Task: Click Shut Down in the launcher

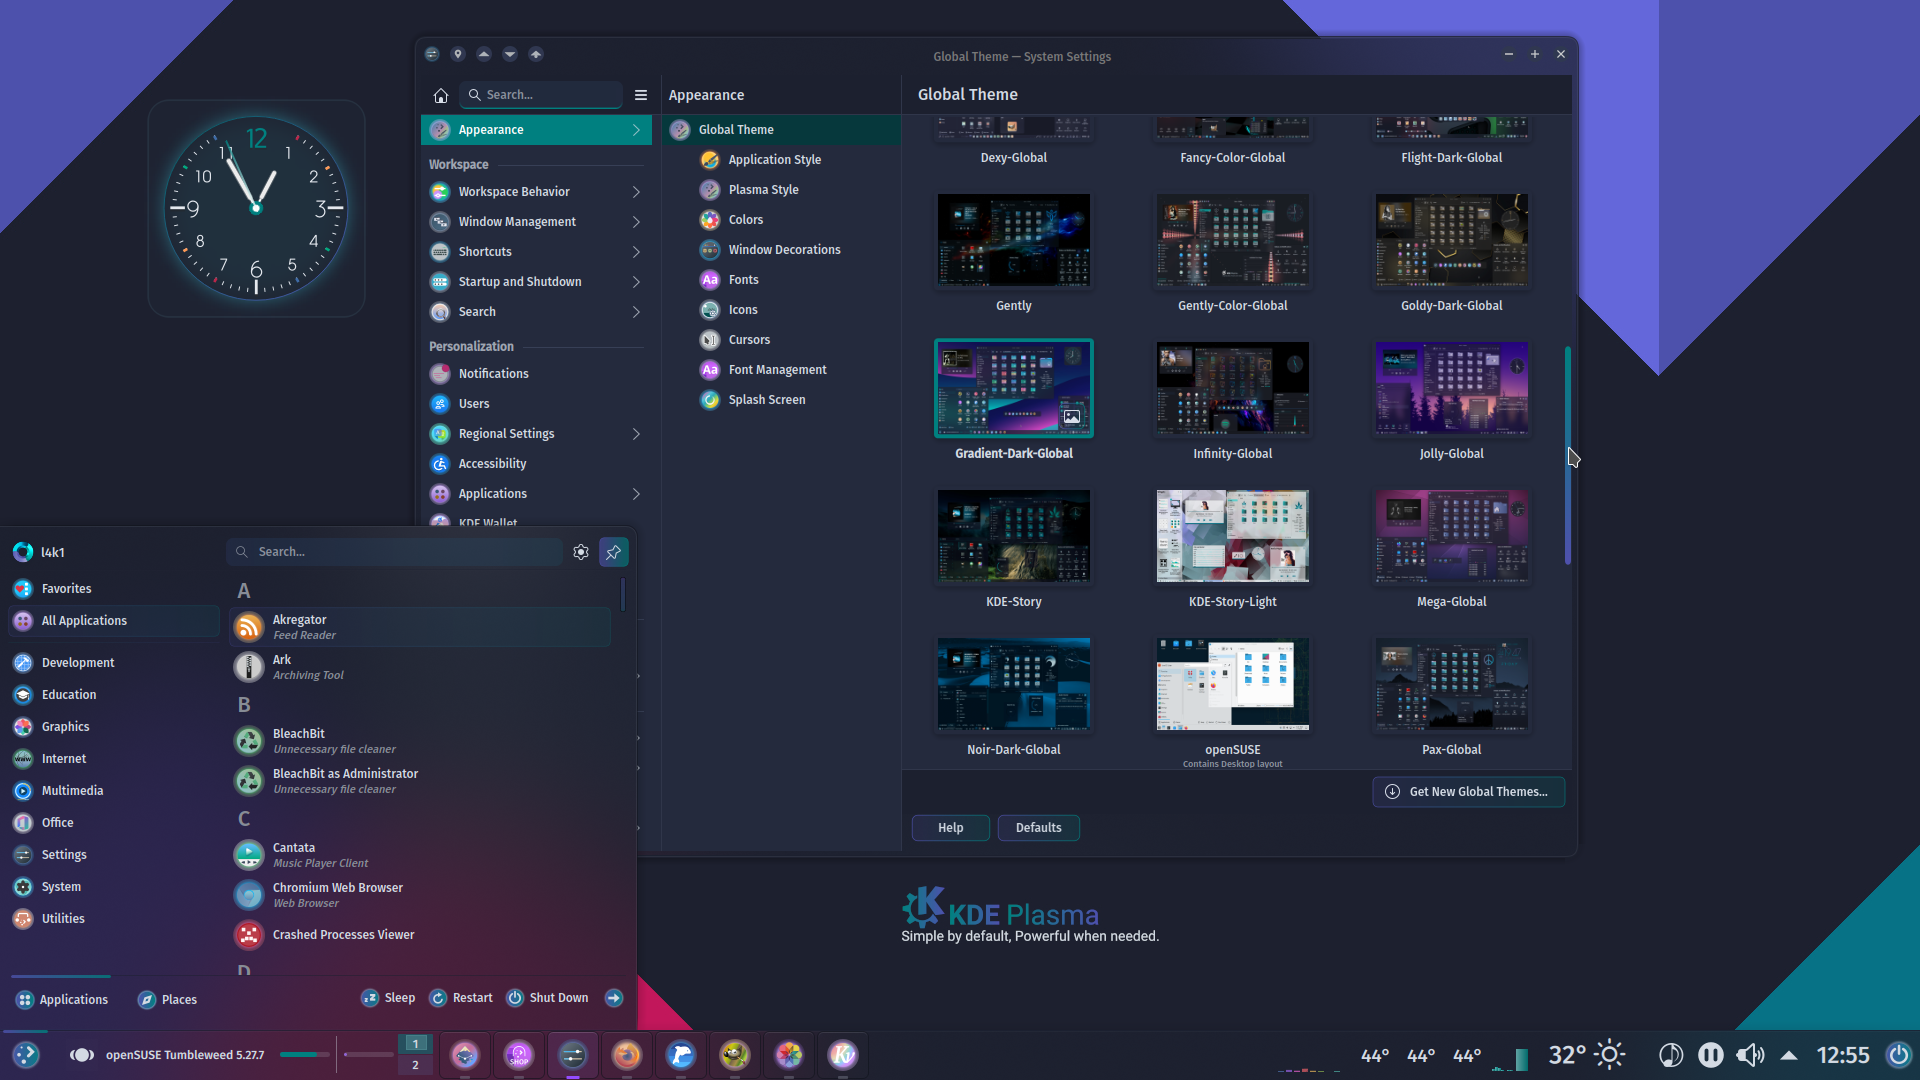Action: 547,998
